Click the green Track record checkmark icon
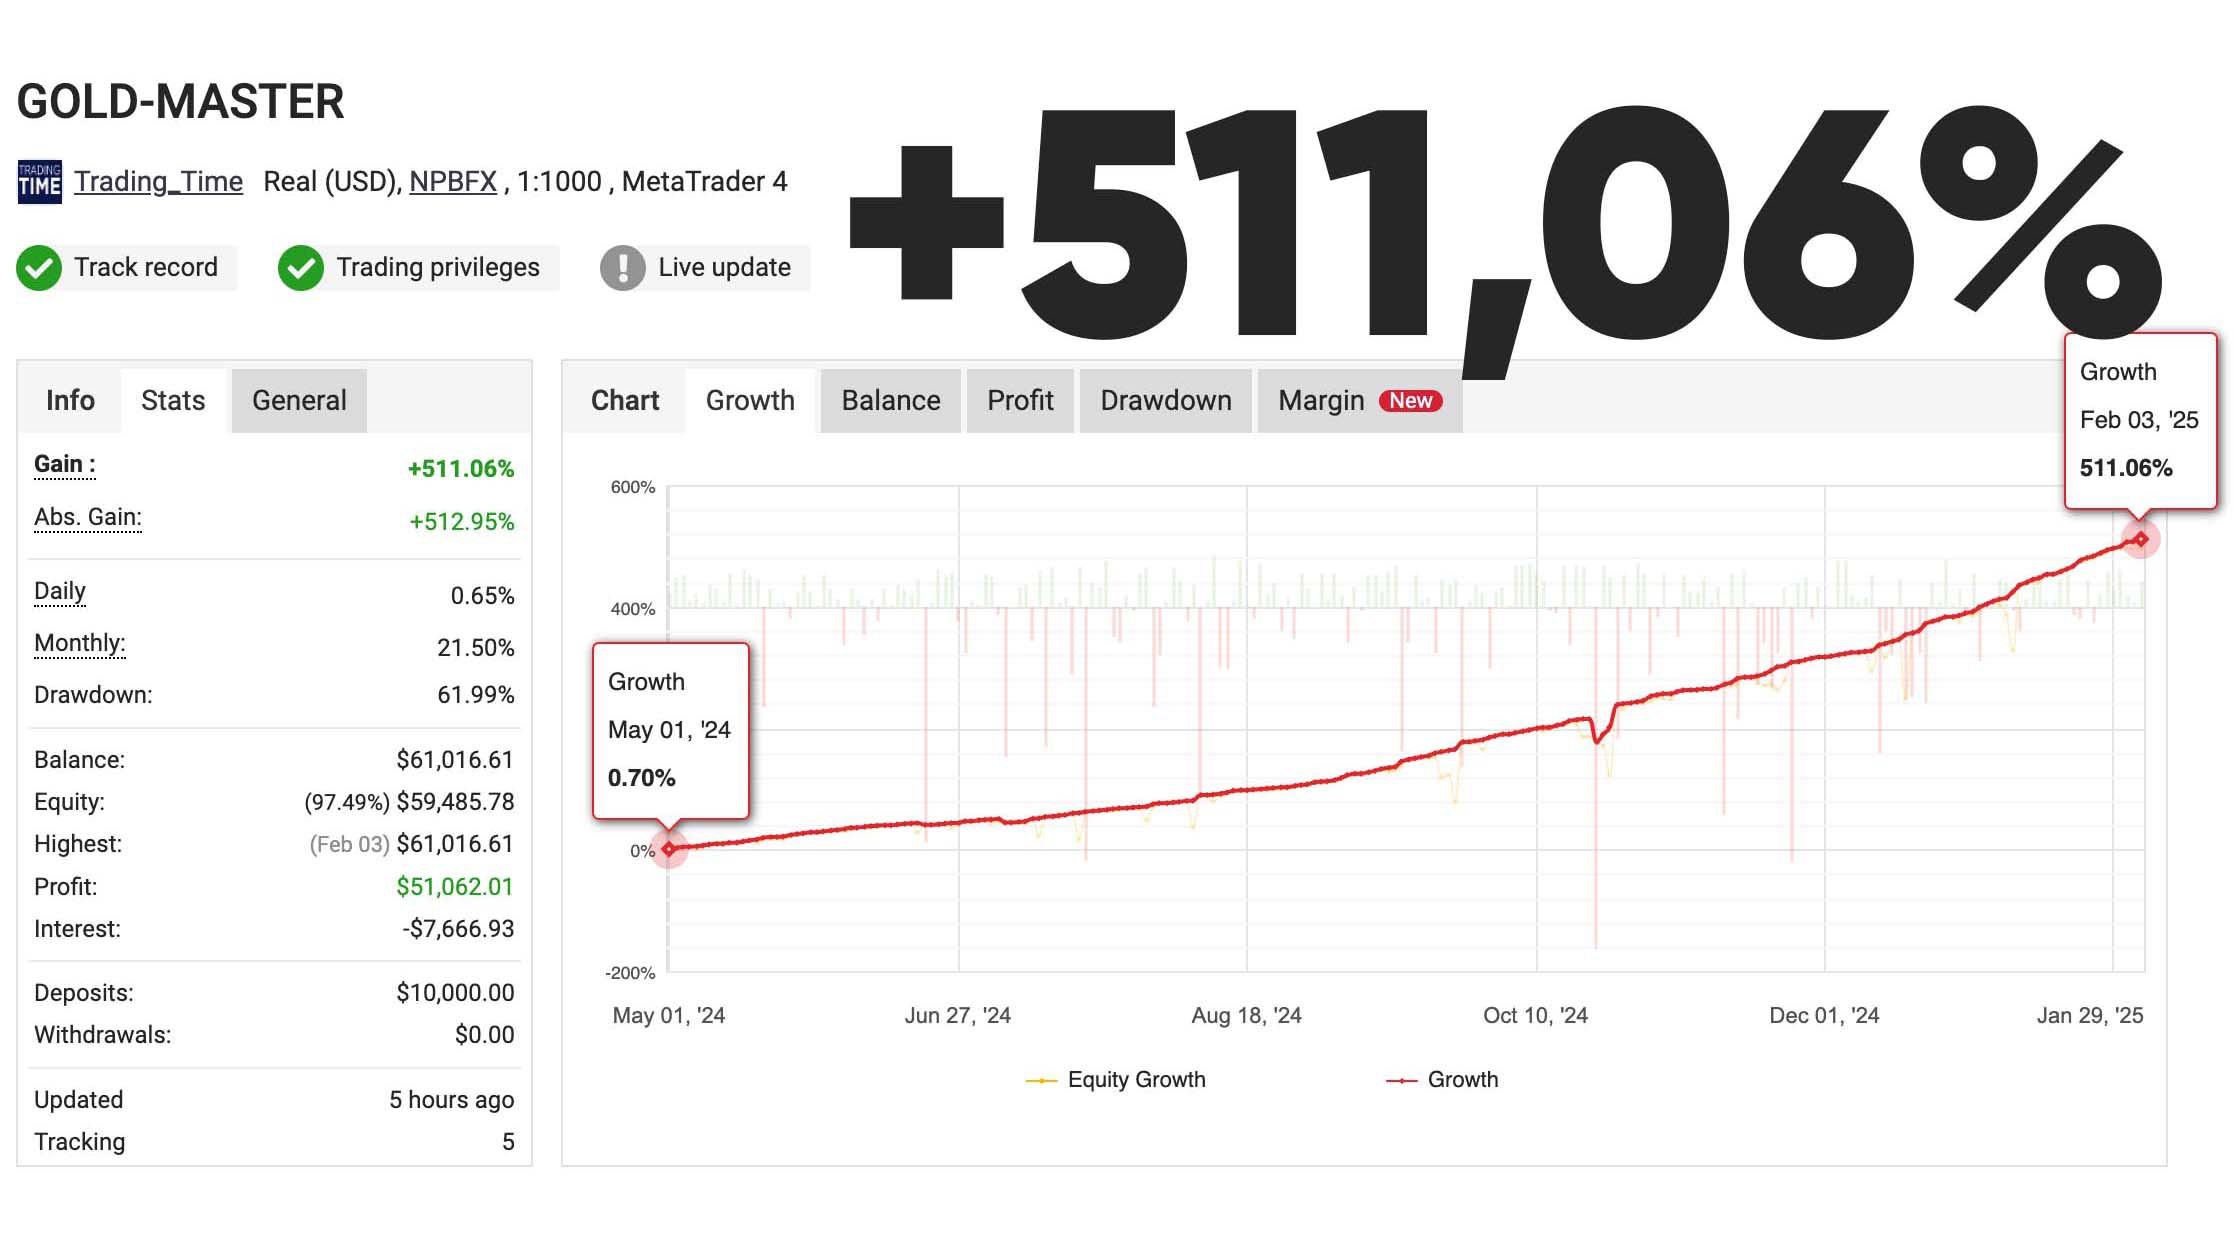 [x=39, y=268]
